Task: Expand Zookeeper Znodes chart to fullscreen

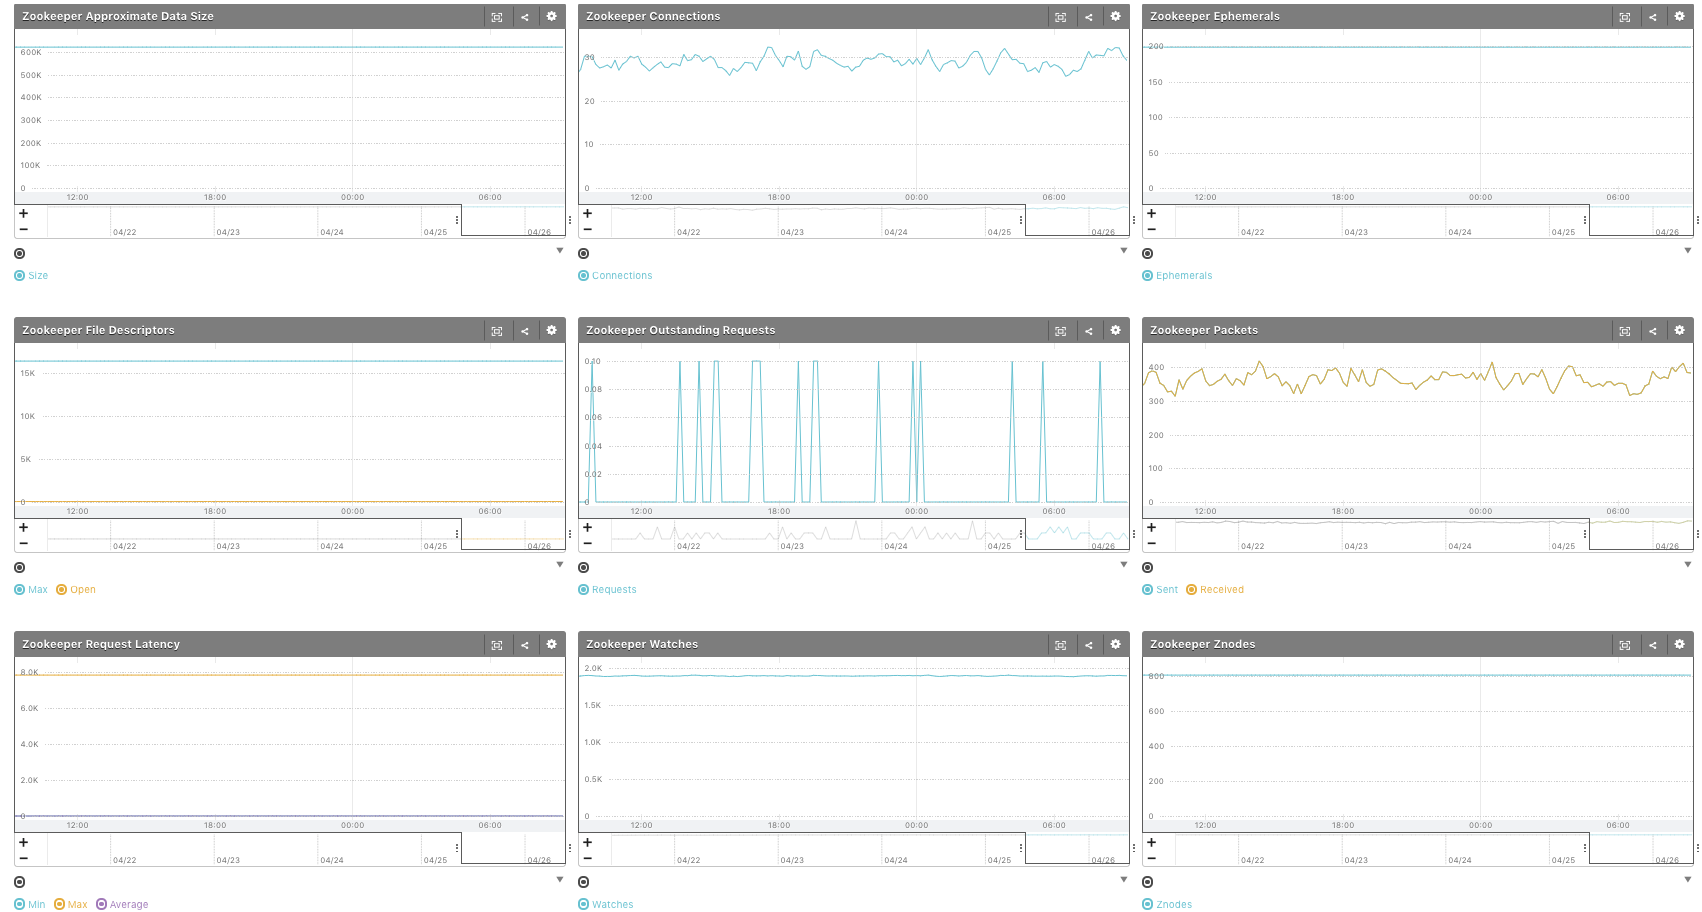Action: (x=1625, y=645)
